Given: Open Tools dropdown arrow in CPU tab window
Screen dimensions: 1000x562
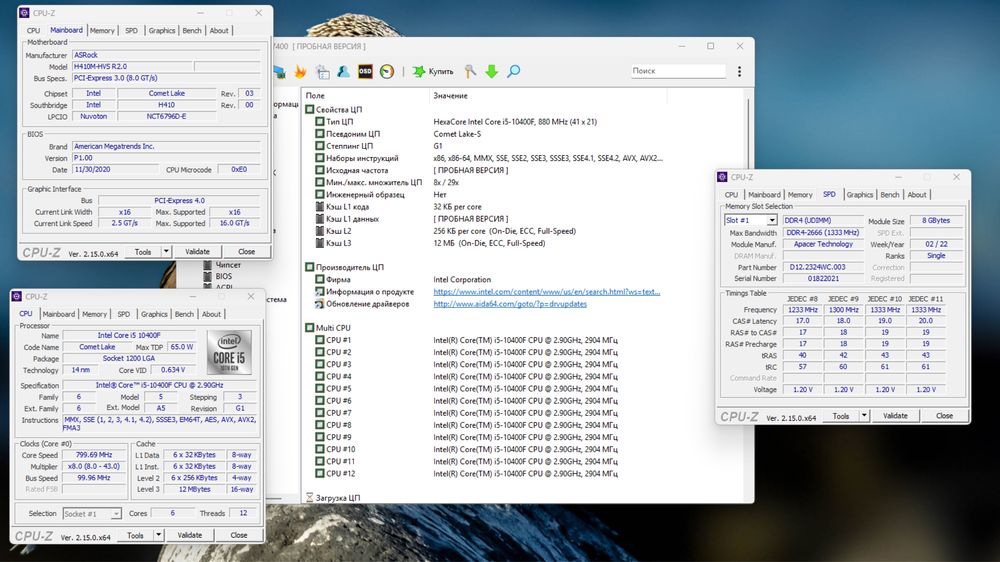Looking at the screenshot, I should pos(158,535).
